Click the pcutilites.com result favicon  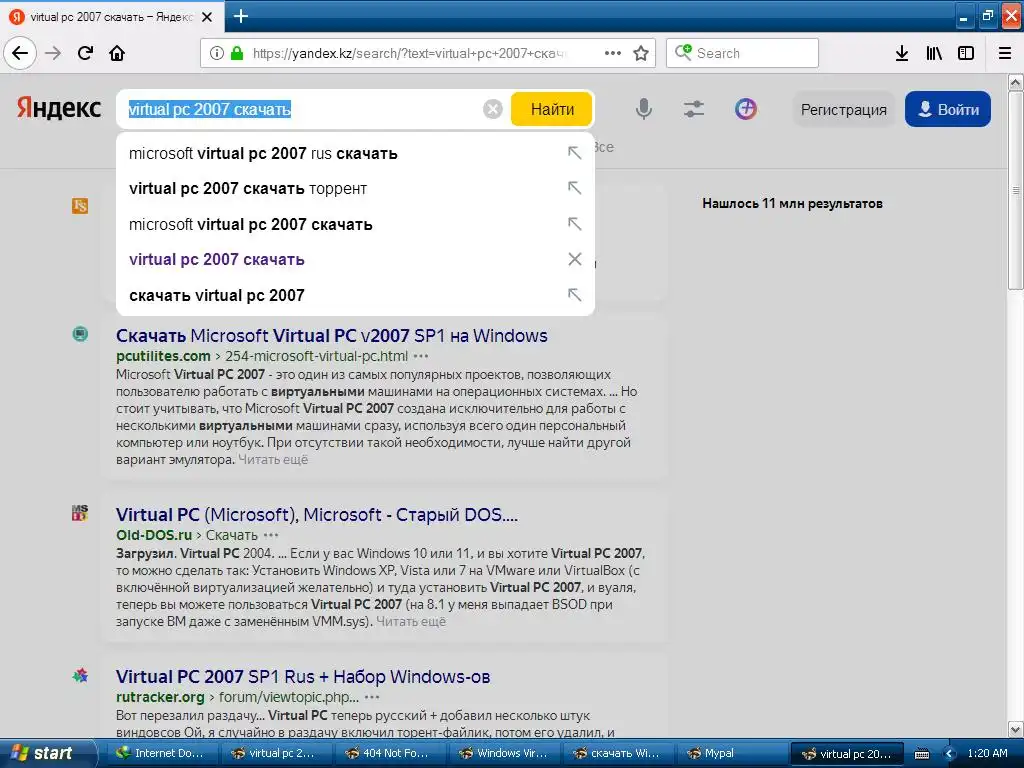coord(80,334)
